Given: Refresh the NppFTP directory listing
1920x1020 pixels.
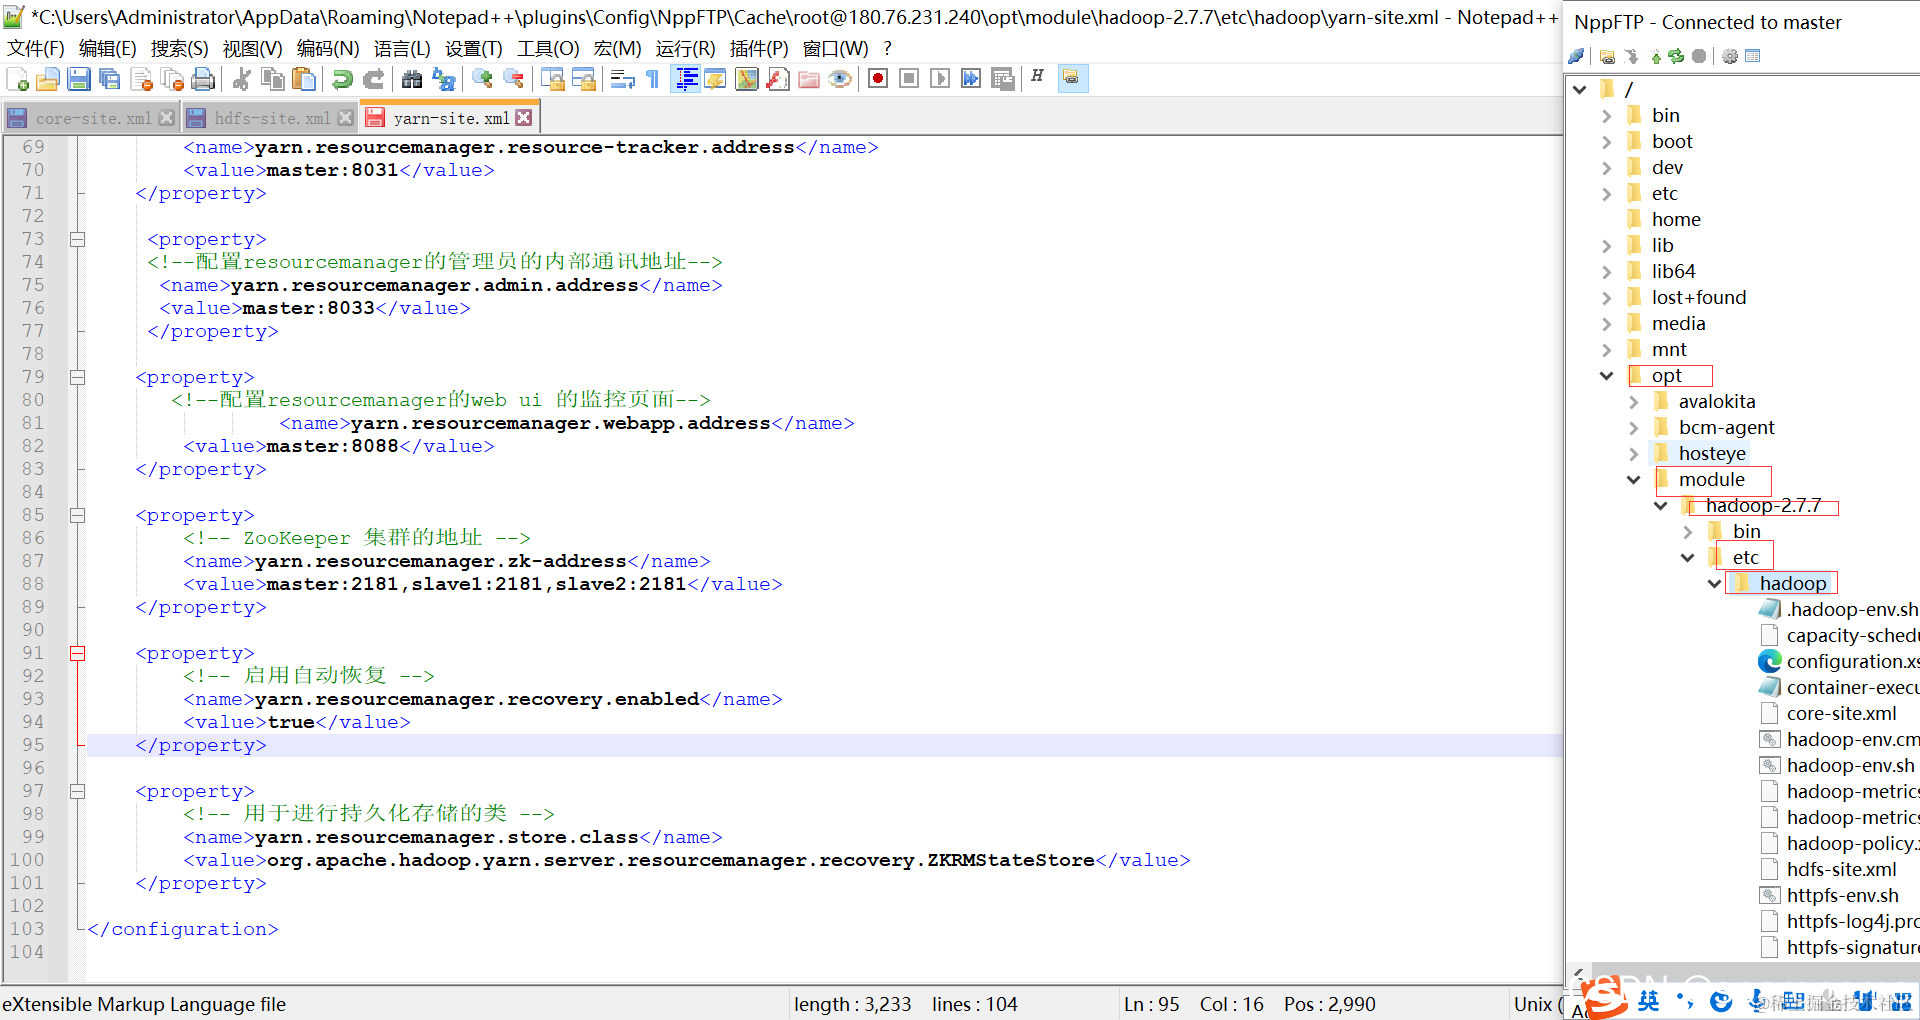Looking at the screenshot, I should click(1676, 56).
